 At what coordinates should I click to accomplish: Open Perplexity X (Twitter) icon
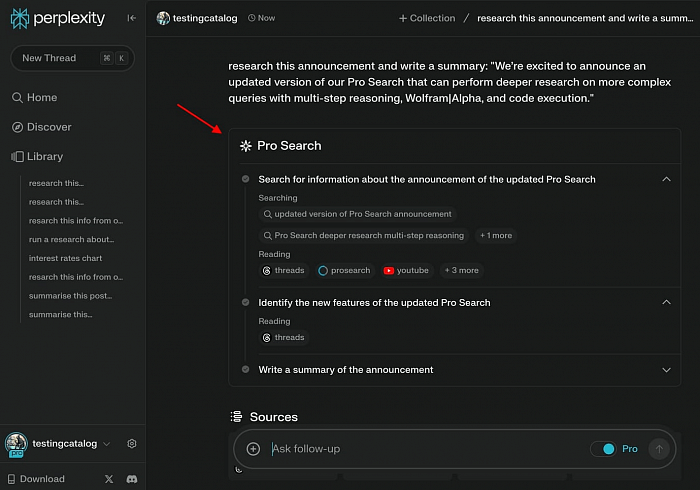click(x=109, y=479)
